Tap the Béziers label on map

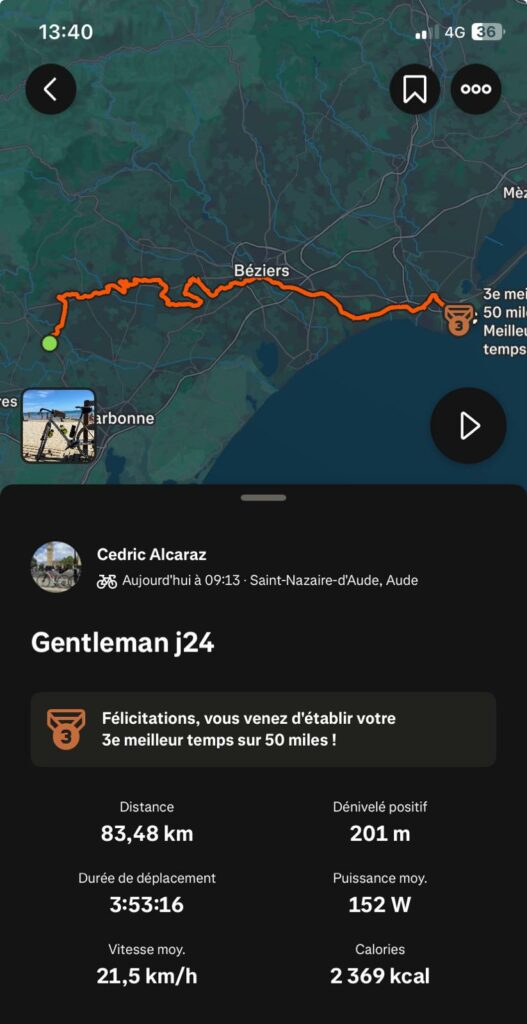pyautogui.click(x=261, y=270)
